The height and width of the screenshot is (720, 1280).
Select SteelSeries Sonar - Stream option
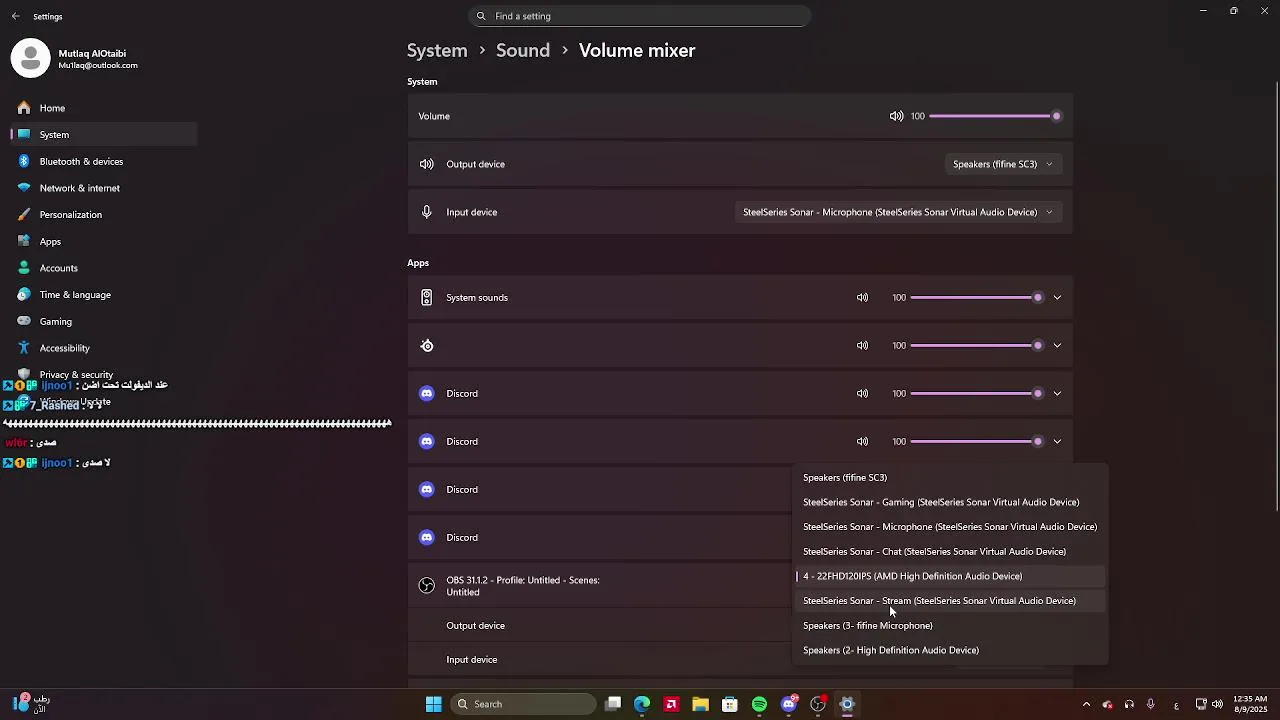coord(951,601)
